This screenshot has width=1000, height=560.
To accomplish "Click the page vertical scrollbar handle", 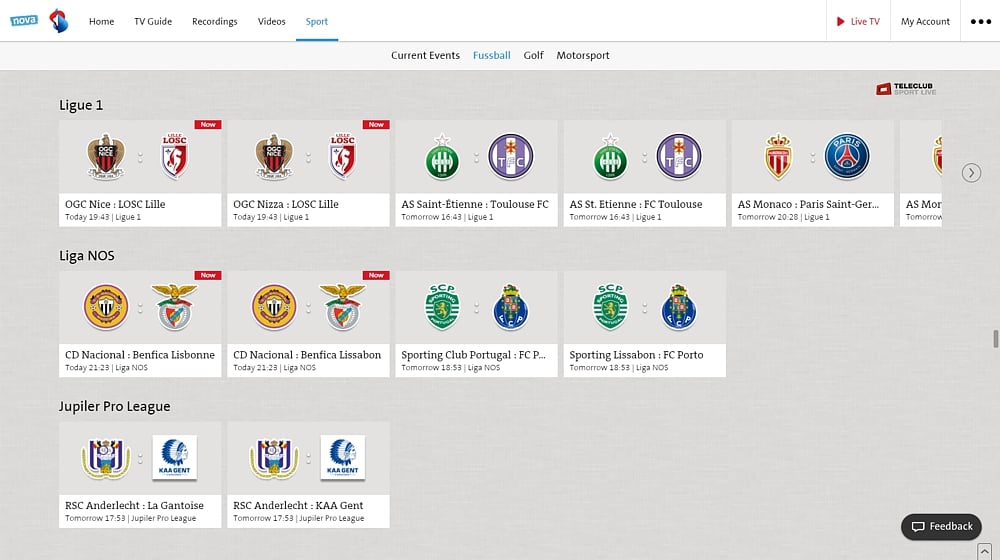I will pos(996,339).
